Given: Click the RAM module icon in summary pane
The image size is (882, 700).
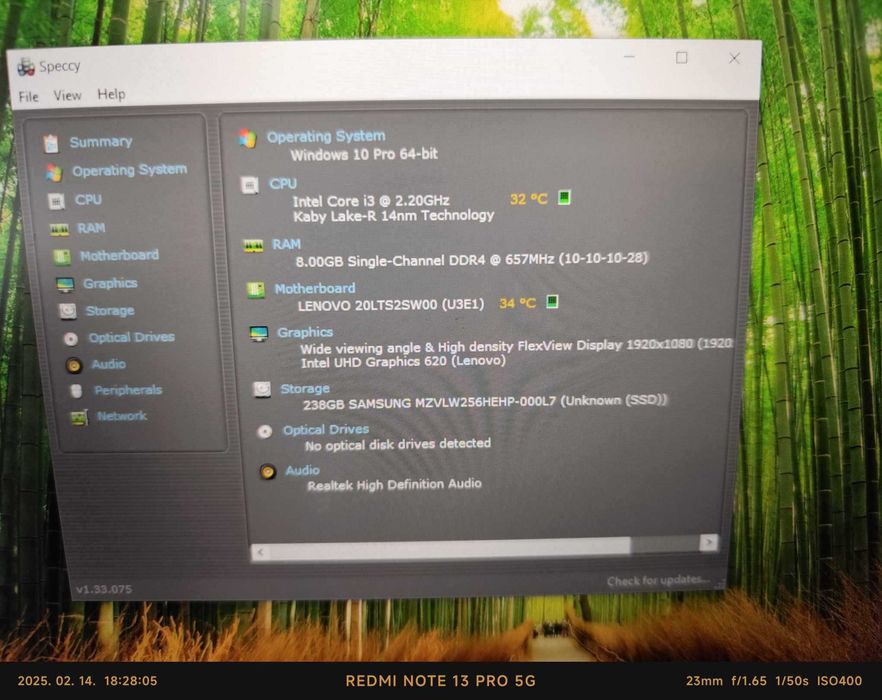Looking at the screenshot, I should pyautogui.click(x=253, y=246).
